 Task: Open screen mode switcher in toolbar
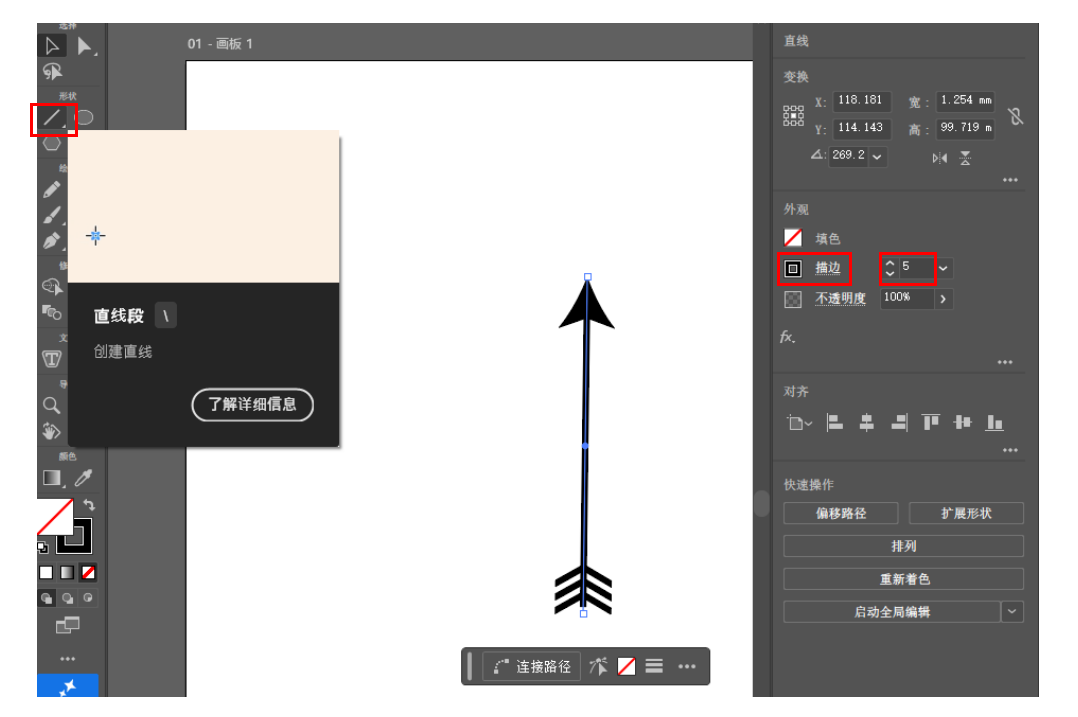67,625
